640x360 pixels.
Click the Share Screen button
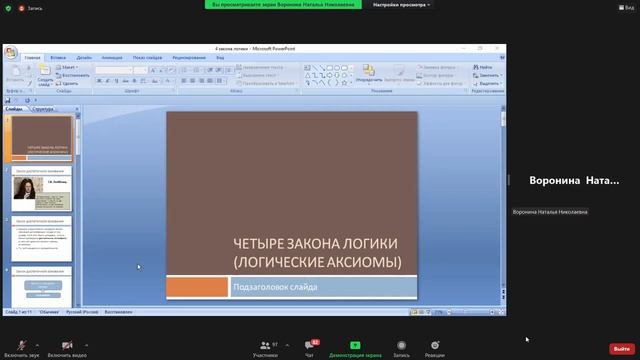(355, 349)
